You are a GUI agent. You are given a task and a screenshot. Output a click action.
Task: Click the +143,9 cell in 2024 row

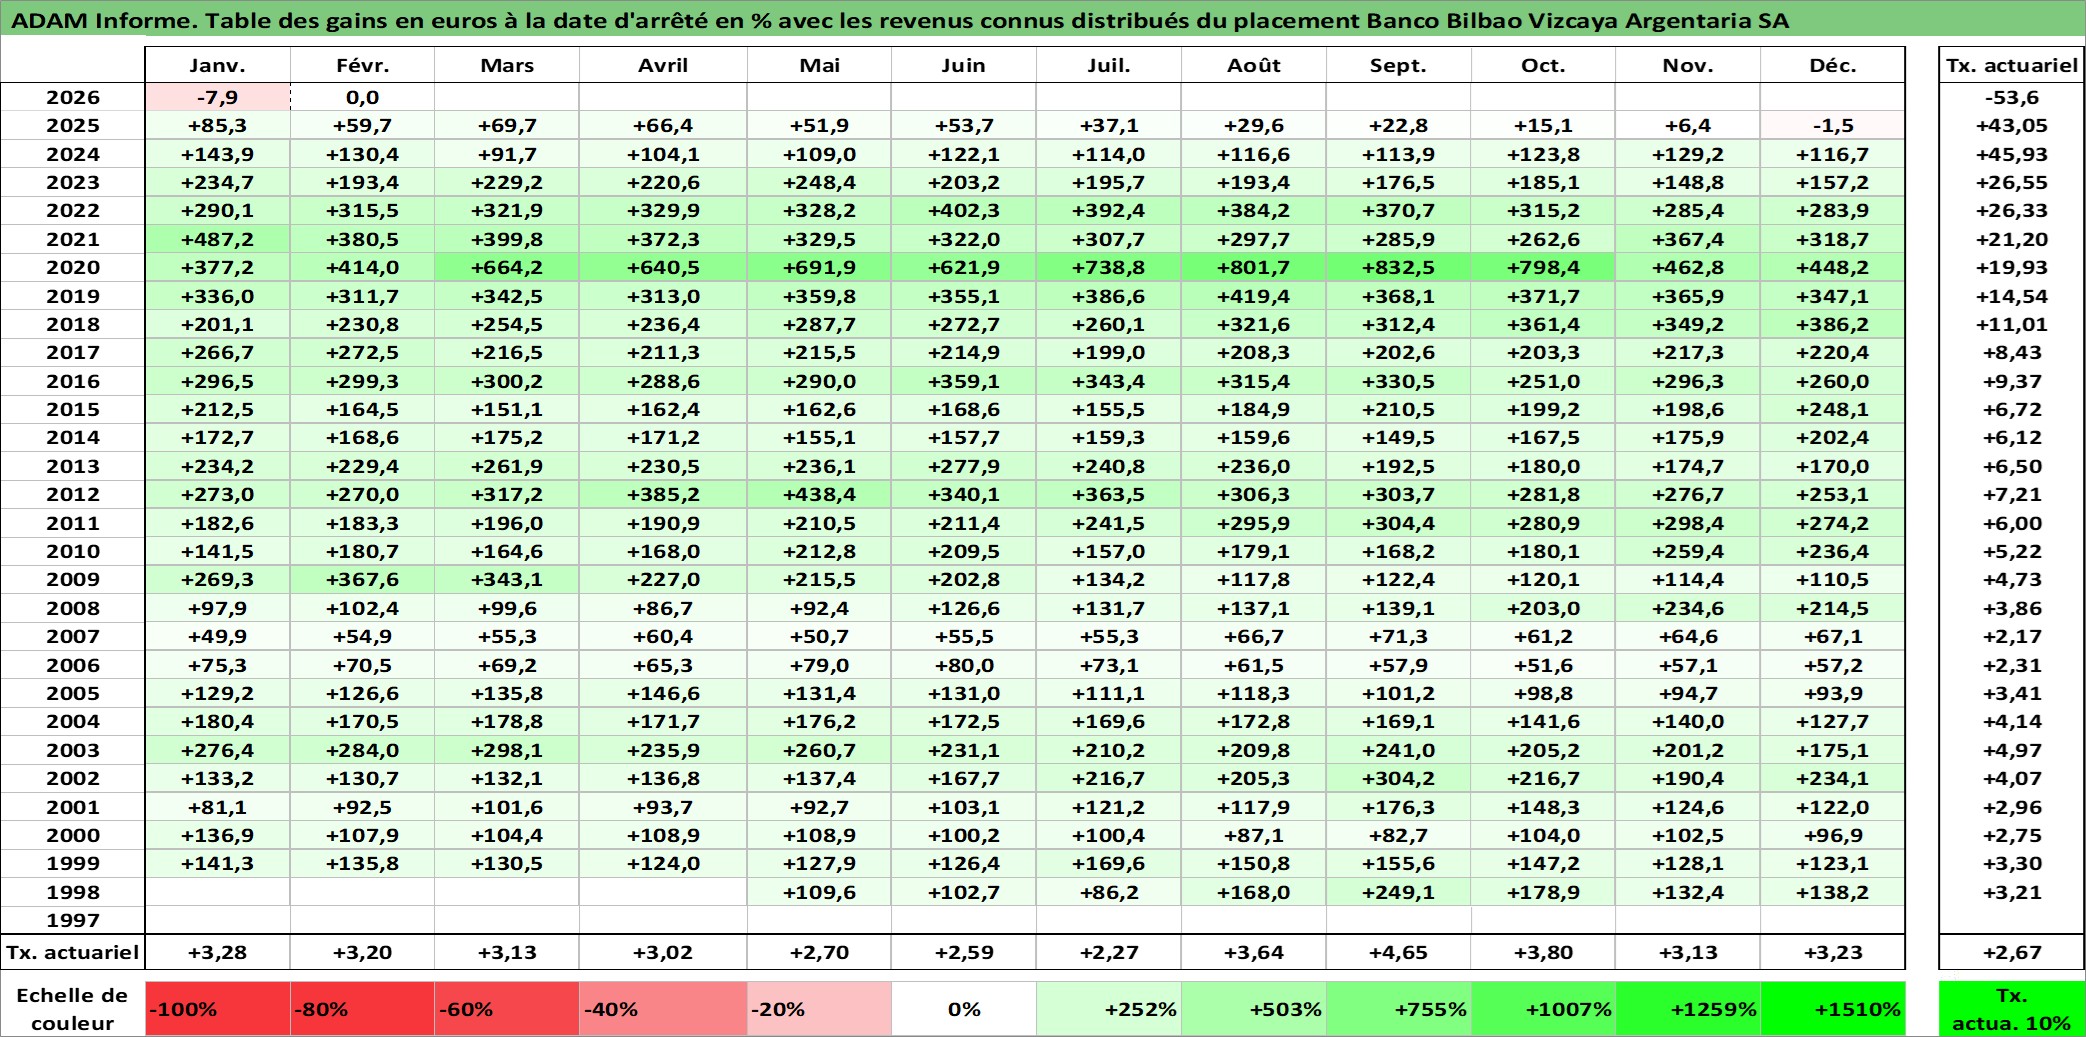click(218, 154)
